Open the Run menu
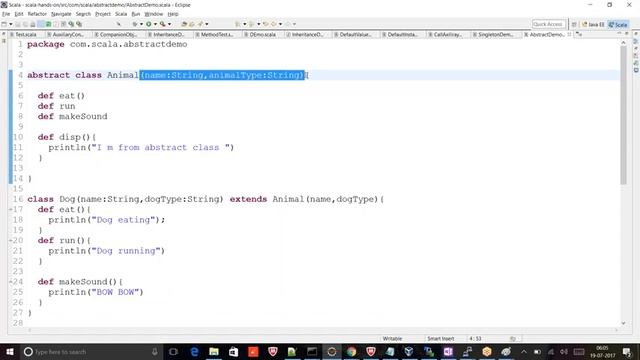 pos(136,14)
